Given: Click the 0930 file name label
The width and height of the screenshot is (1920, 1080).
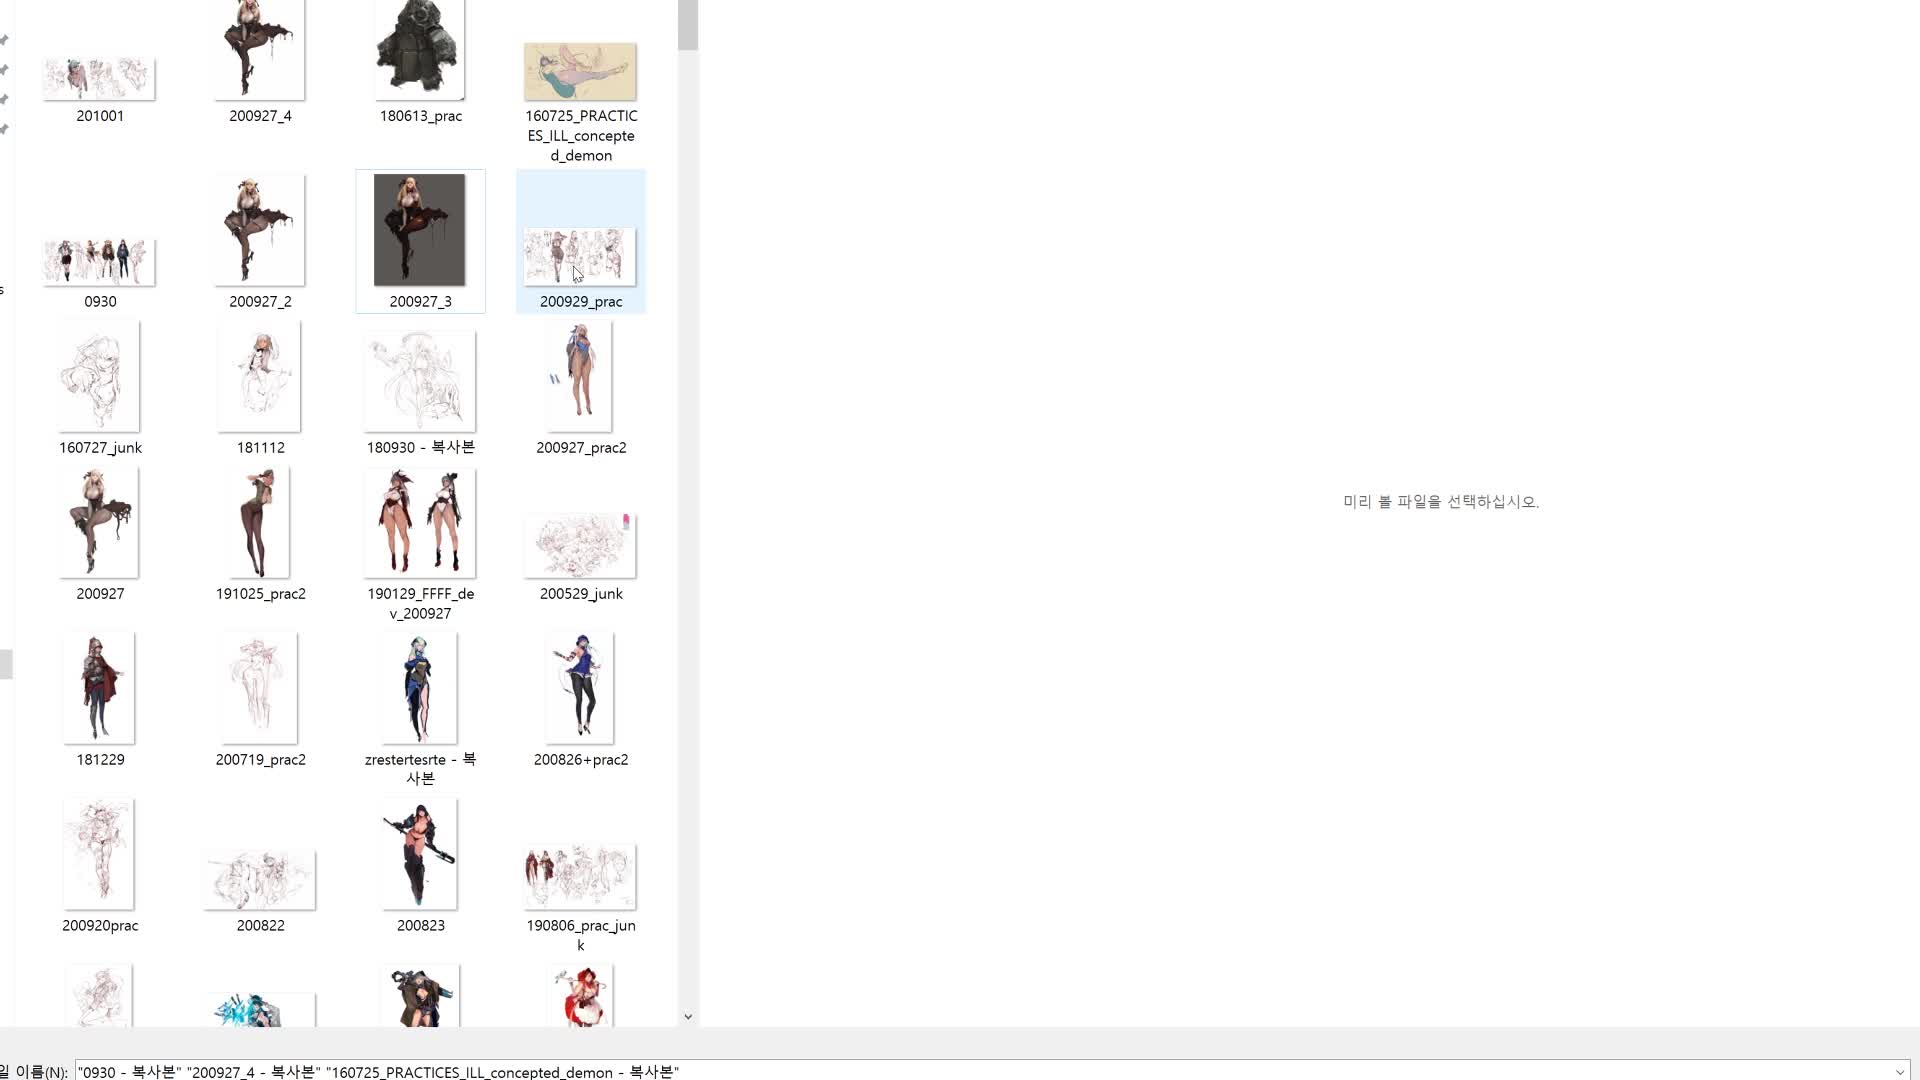Looking at the screenshot, I should [x=100, y=301].
